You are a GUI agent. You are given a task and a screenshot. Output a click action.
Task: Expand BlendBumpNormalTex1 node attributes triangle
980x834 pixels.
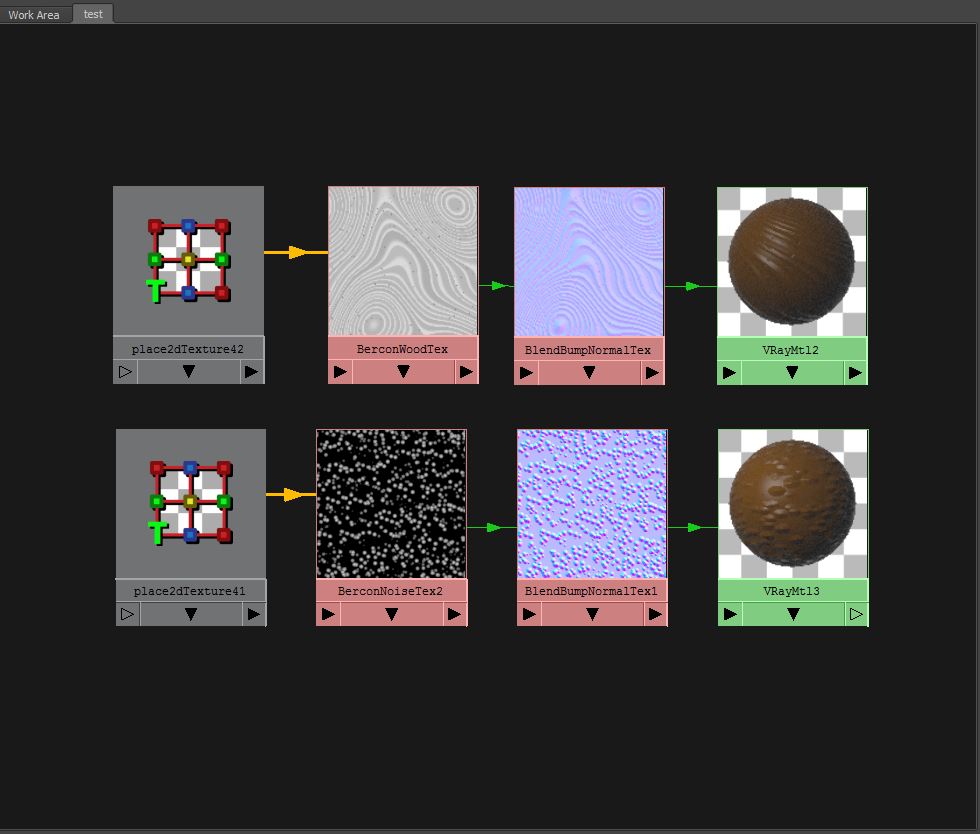[592, 614]
